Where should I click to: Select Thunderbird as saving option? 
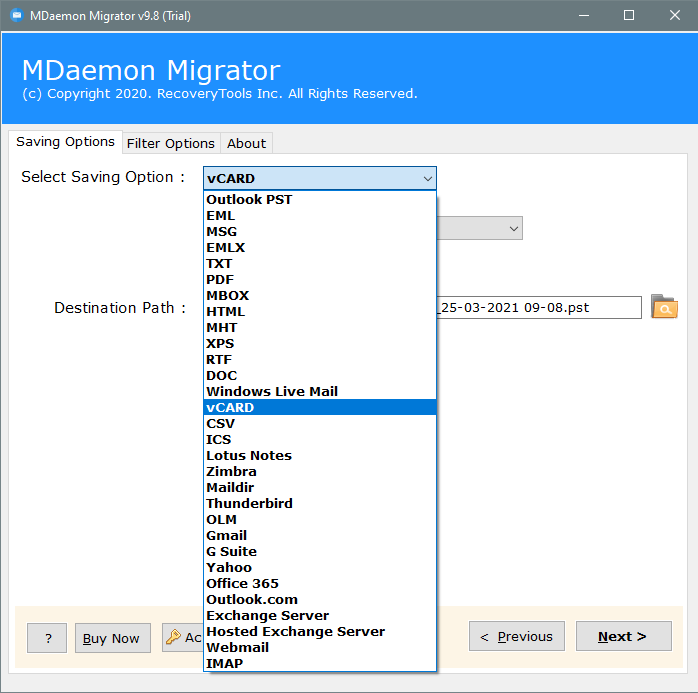320,503
